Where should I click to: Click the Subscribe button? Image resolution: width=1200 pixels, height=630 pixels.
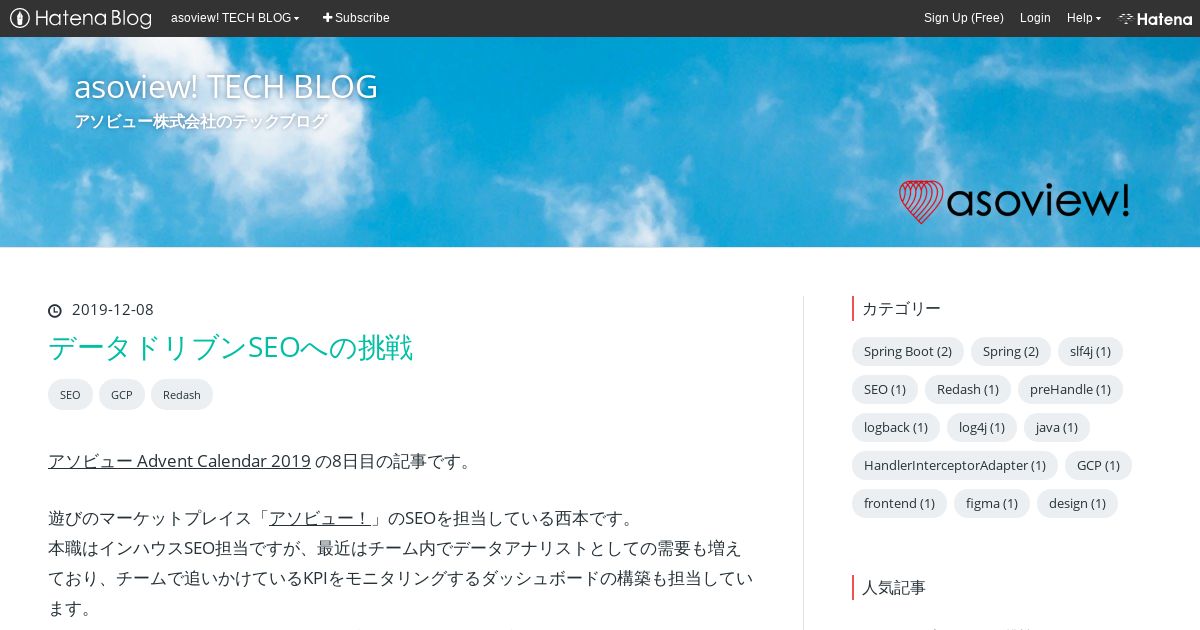tap(356, 18)
